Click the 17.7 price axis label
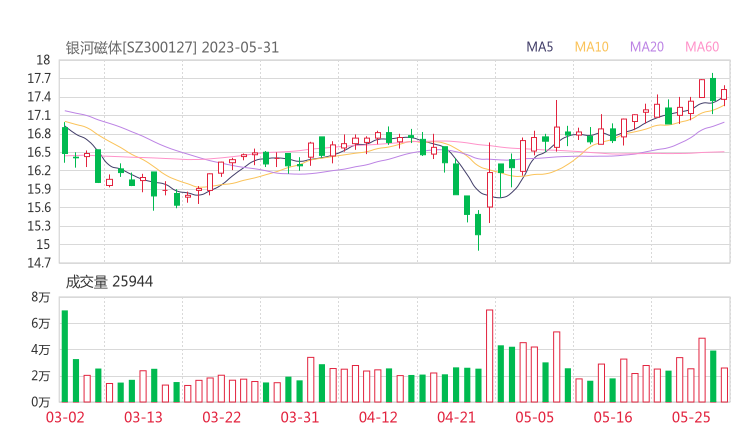 pyautogui.click(x=39, y=78)
